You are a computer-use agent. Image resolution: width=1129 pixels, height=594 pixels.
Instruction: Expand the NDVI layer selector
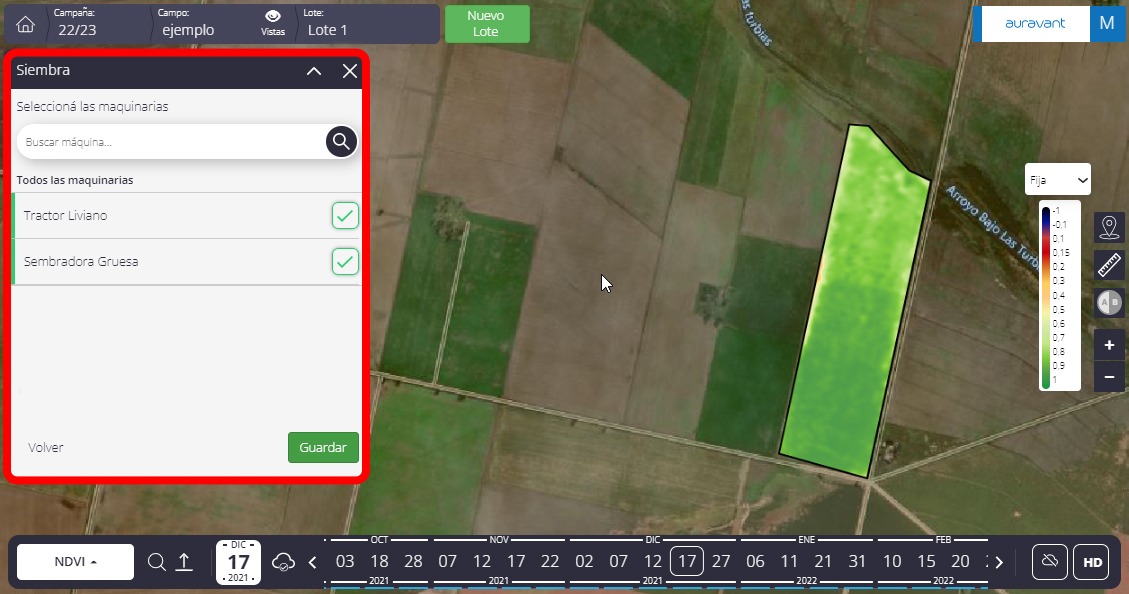pos(76,562)
